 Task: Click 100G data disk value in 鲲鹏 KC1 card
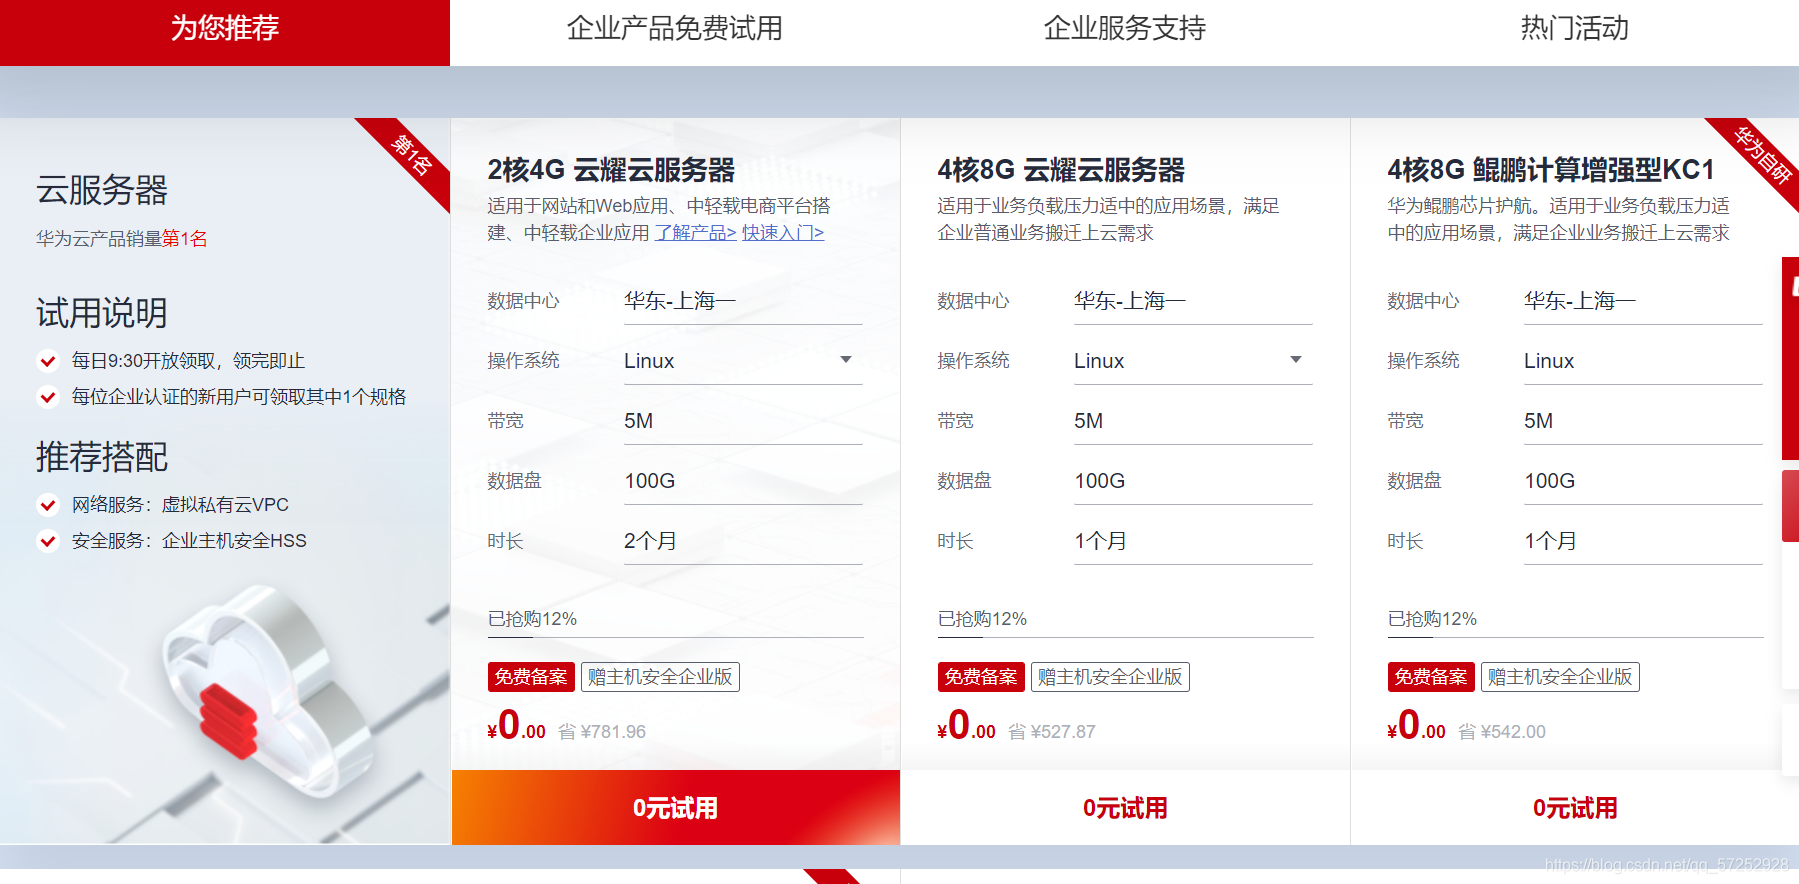[x=1550, y=481]
